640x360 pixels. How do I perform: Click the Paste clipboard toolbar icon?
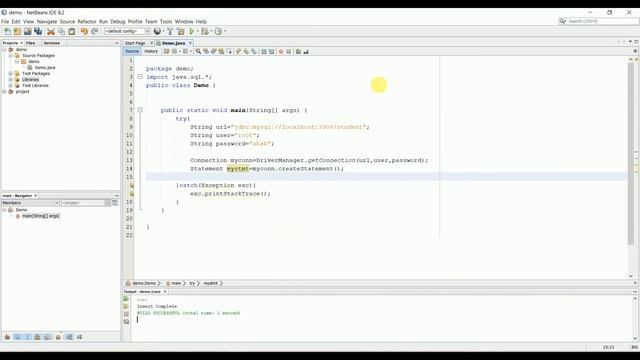coord(72,31)
